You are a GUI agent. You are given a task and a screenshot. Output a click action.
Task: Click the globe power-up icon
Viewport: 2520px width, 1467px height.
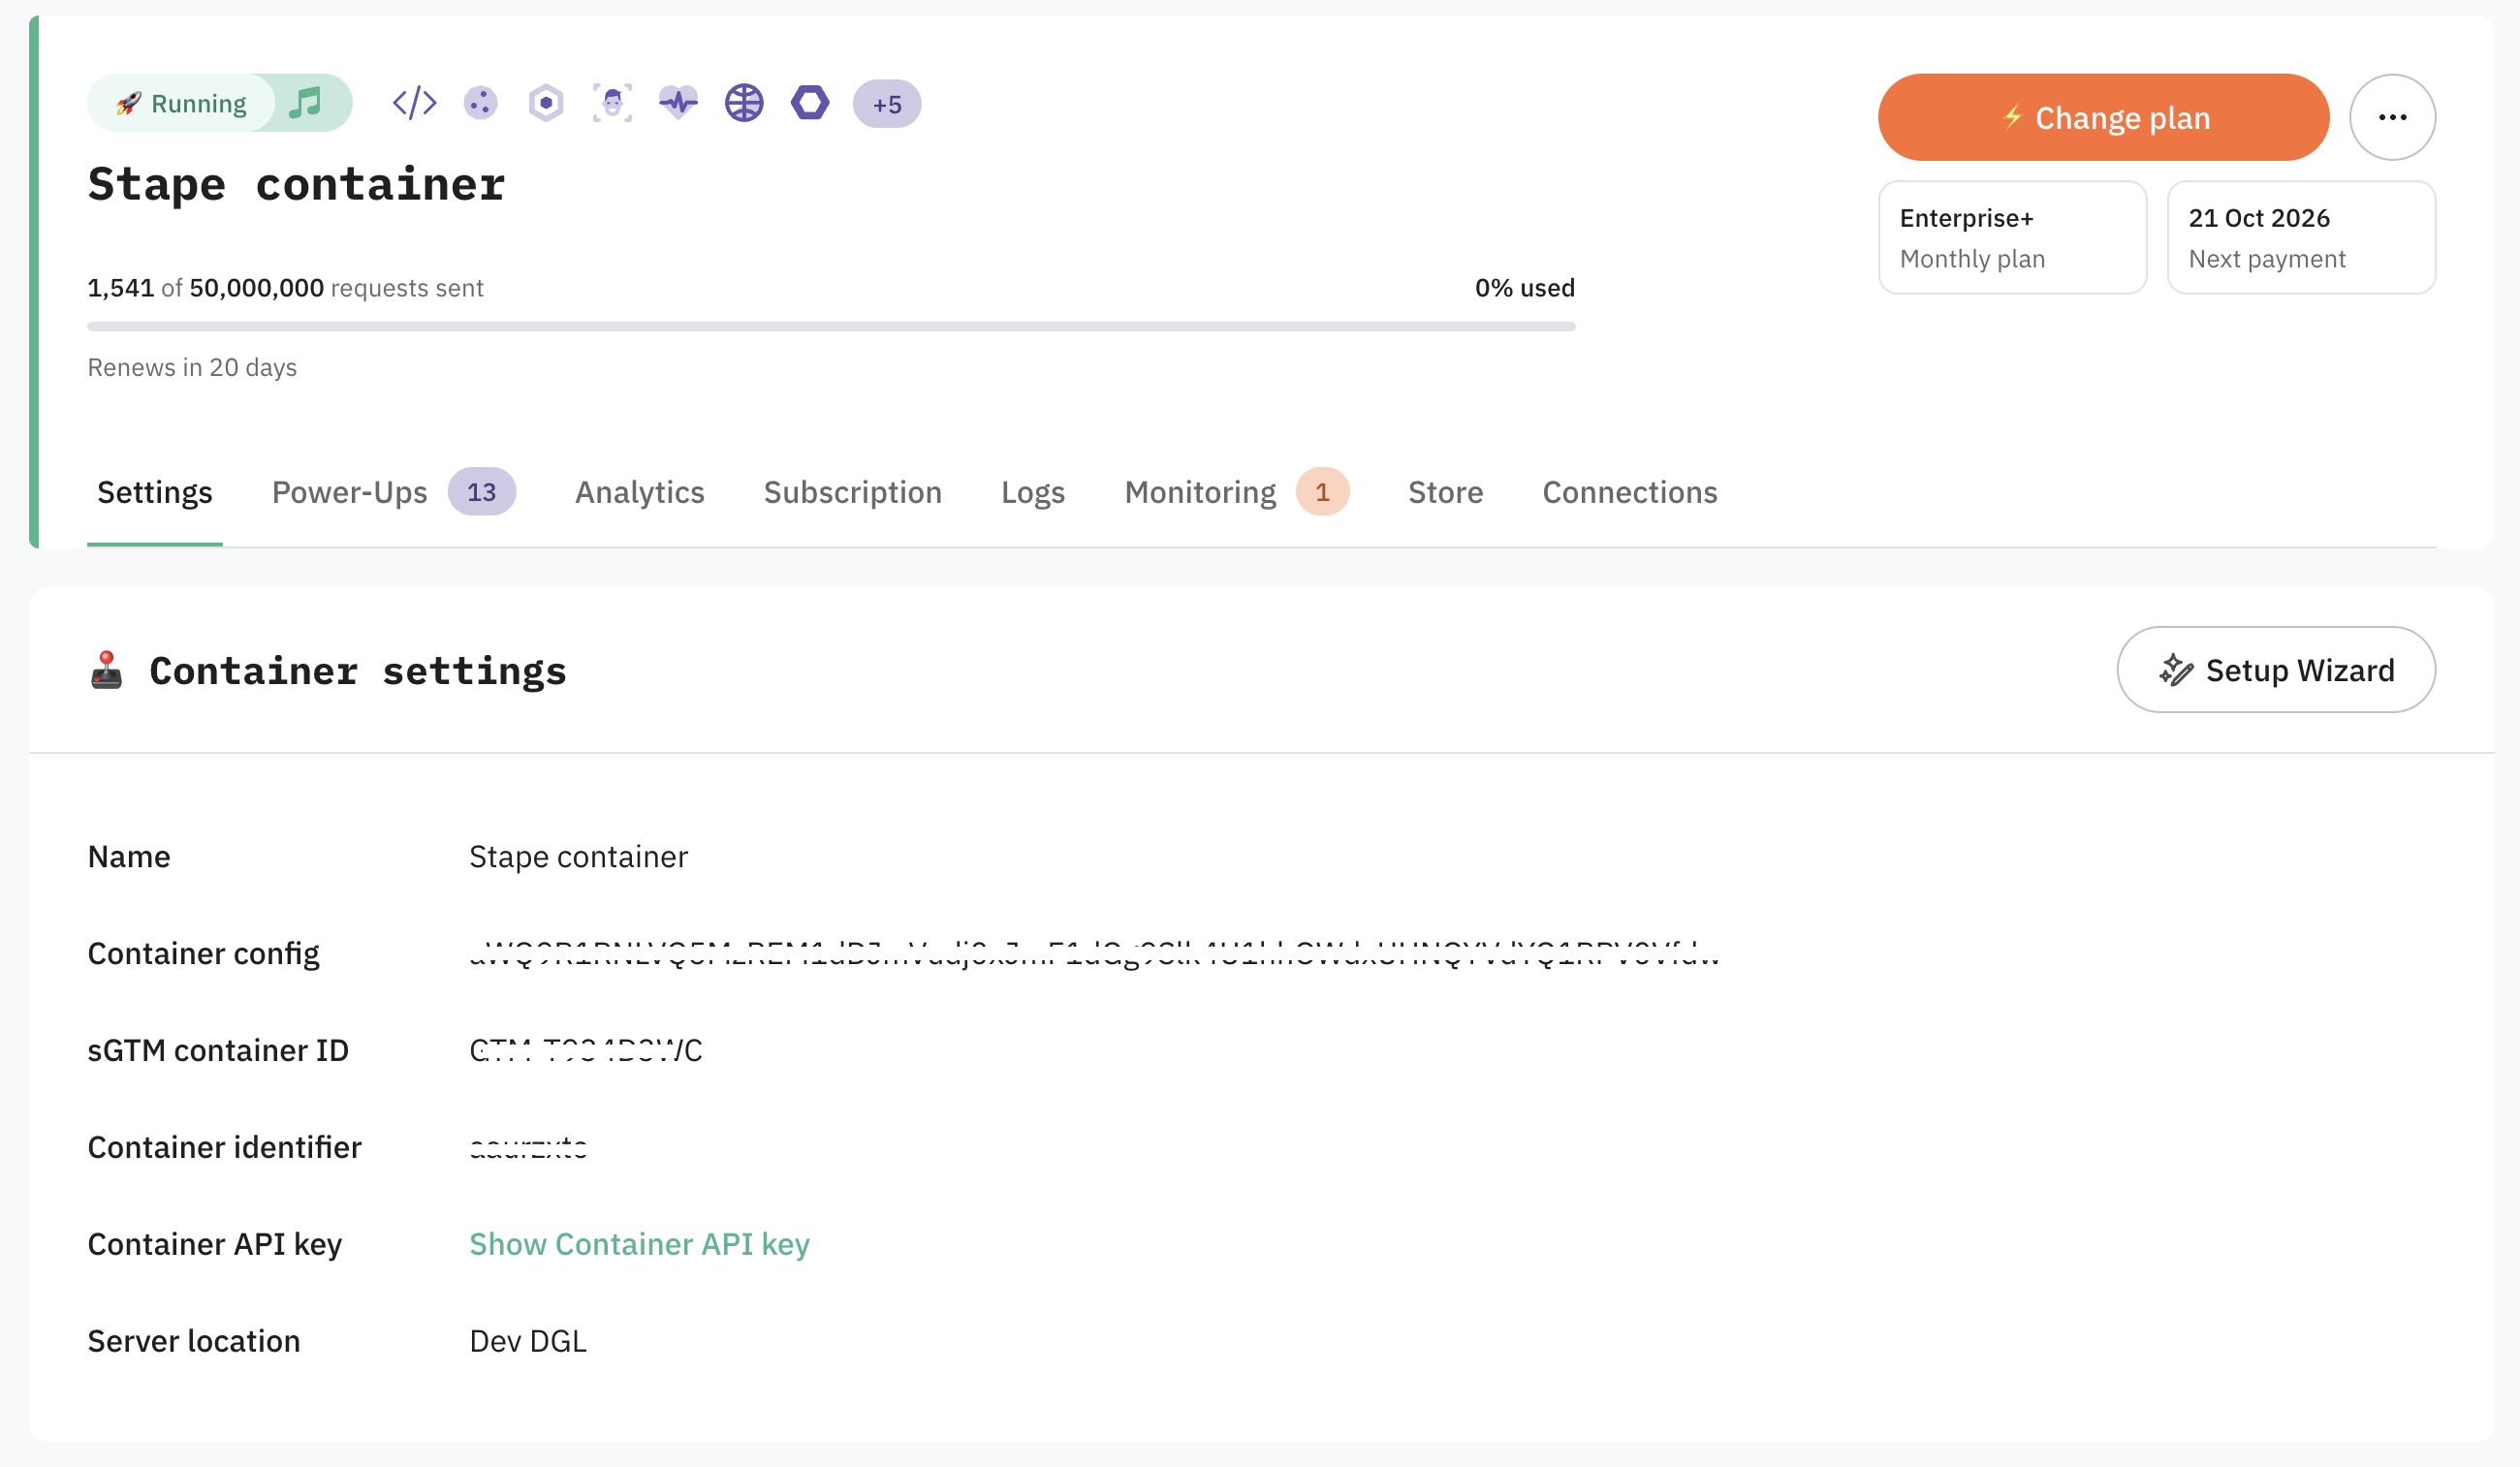(744, 103)
